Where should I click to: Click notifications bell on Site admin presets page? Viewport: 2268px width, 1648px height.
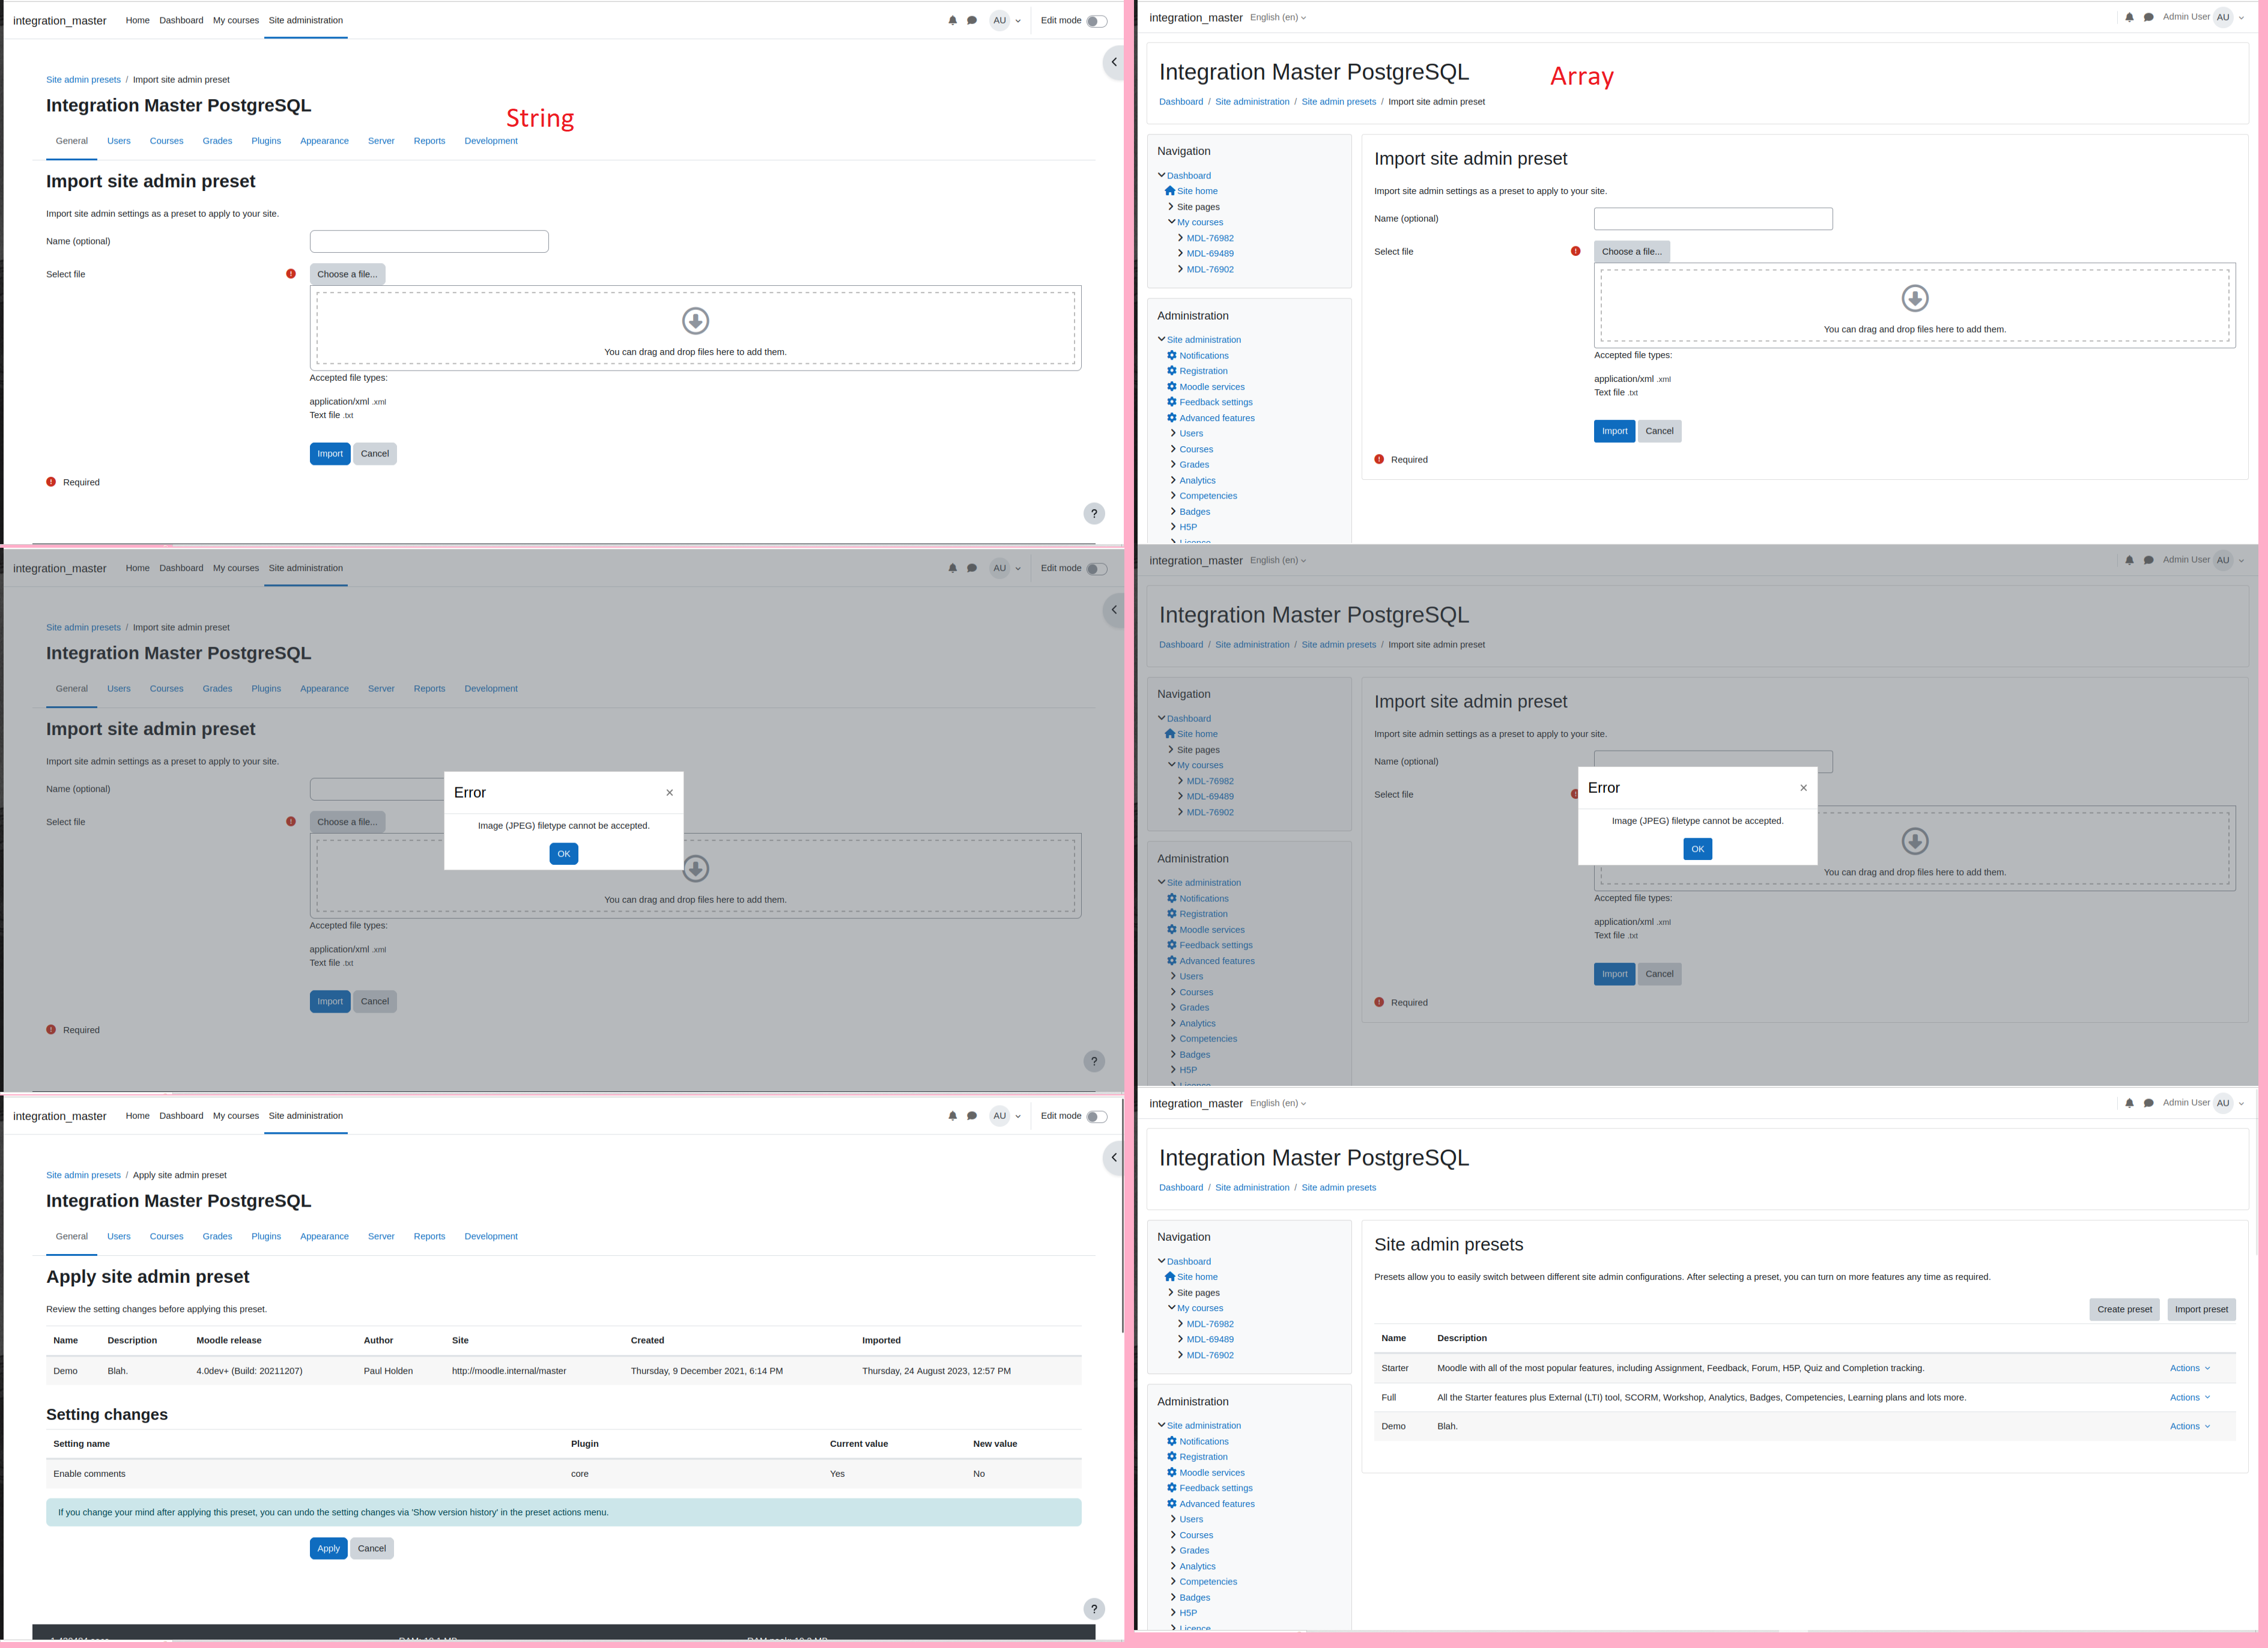(2129, 1103)
